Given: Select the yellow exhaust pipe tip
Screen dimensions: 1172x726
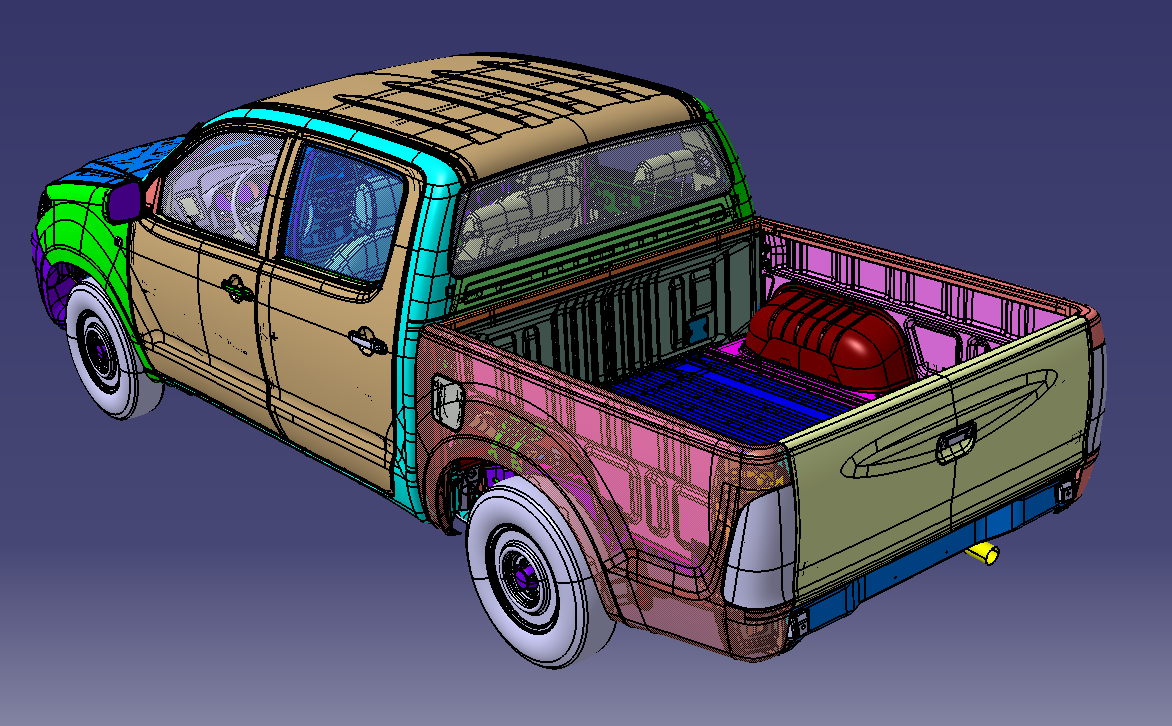Looking at the screenshot, I should click(982, 553).
